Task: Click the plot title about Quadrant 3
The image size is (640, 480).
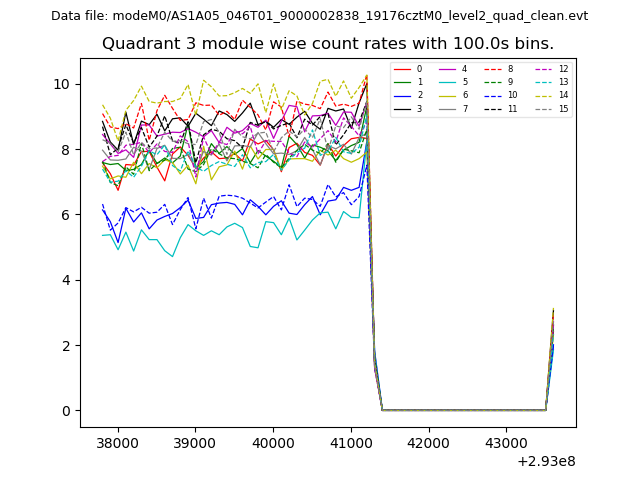Action: pos(328,44)
